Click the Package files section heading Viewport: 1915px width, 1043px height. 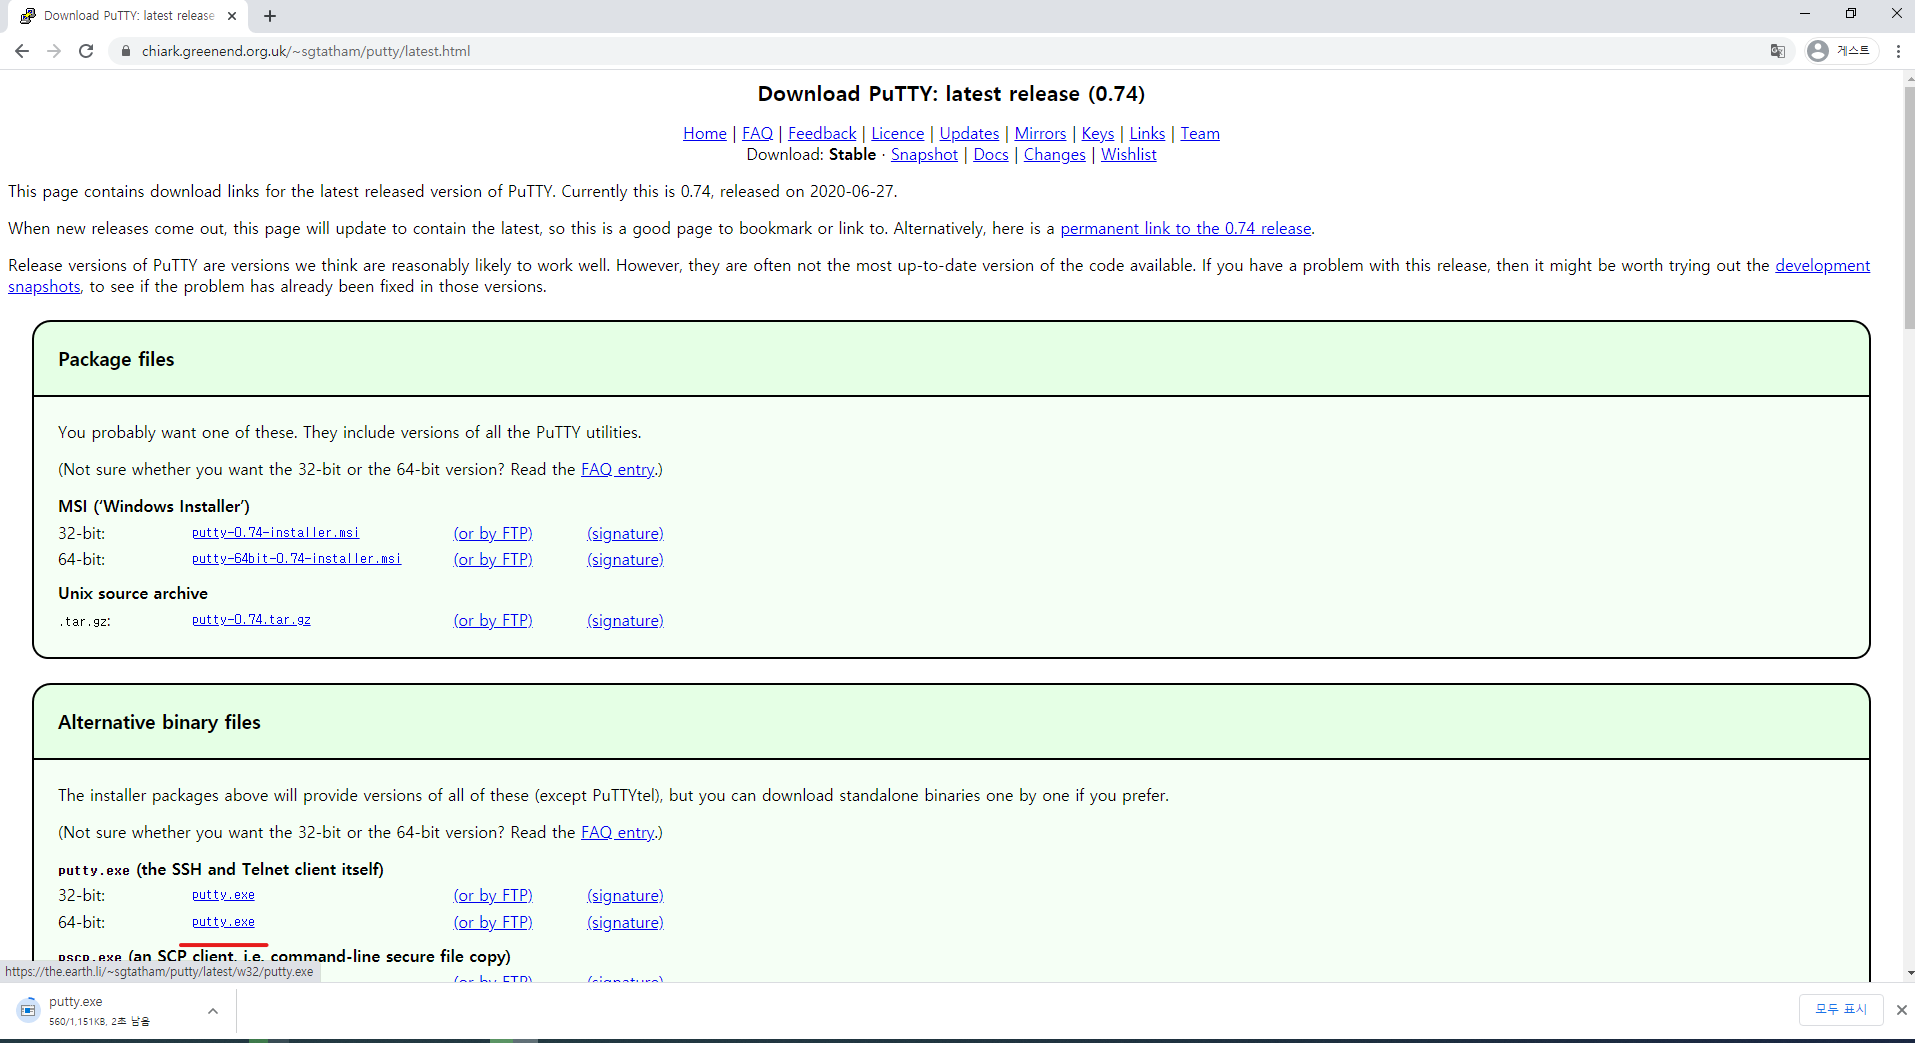116,359
